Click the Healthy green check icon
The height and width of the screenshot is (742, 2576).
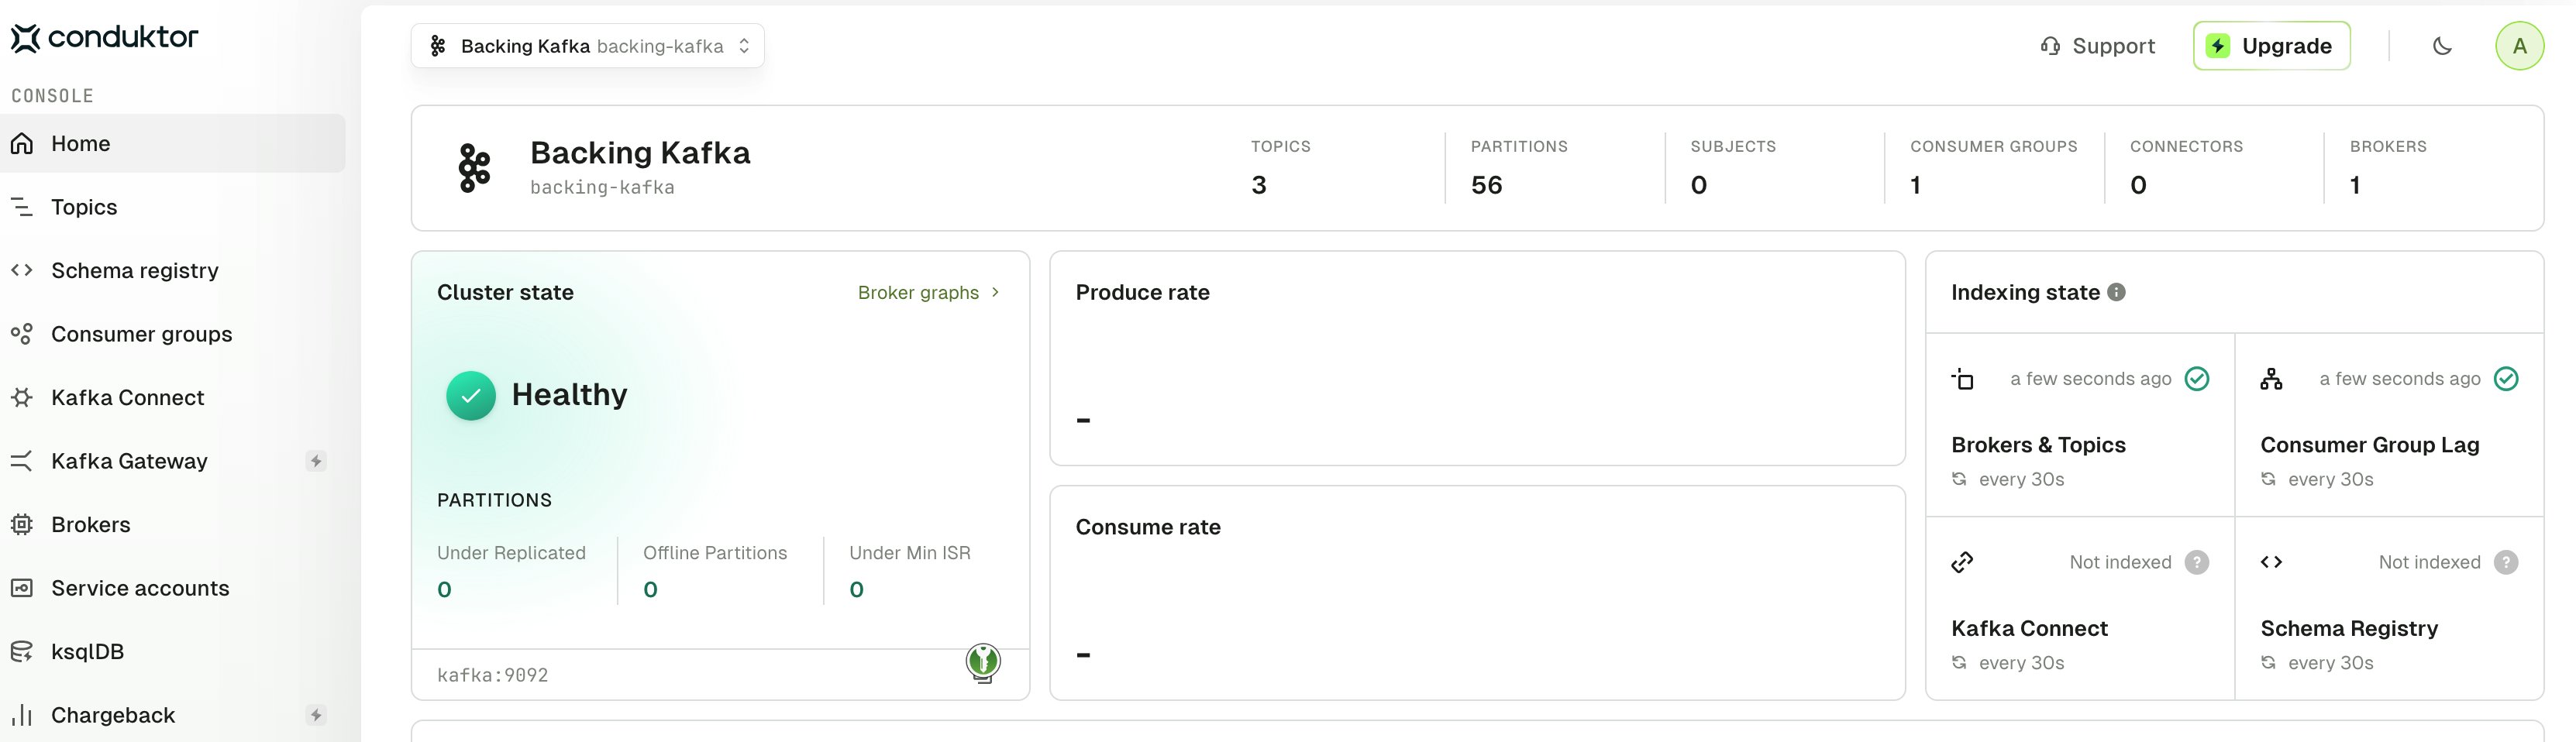tap(471, 395)
